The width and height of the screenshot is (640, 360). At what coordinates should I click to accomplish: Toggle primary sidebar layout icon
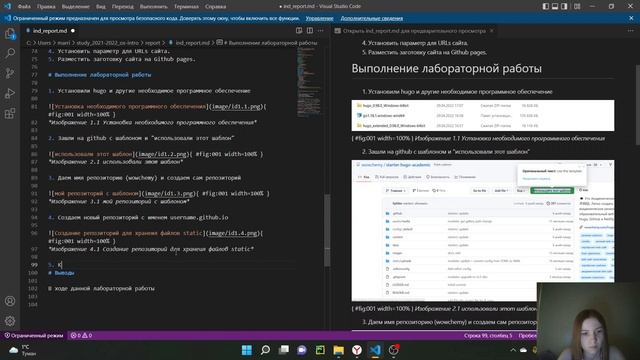click(x=546, y=7)
